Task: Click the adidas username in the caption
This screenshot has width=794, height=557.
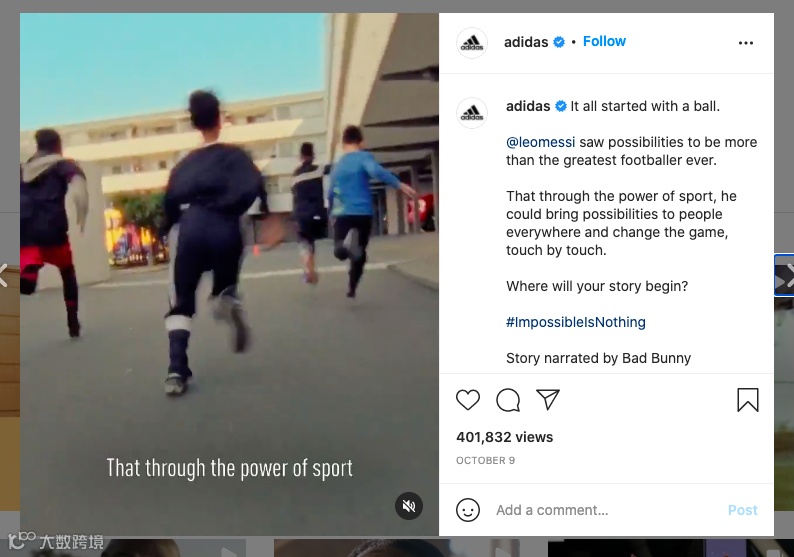Action: point(528,106)
